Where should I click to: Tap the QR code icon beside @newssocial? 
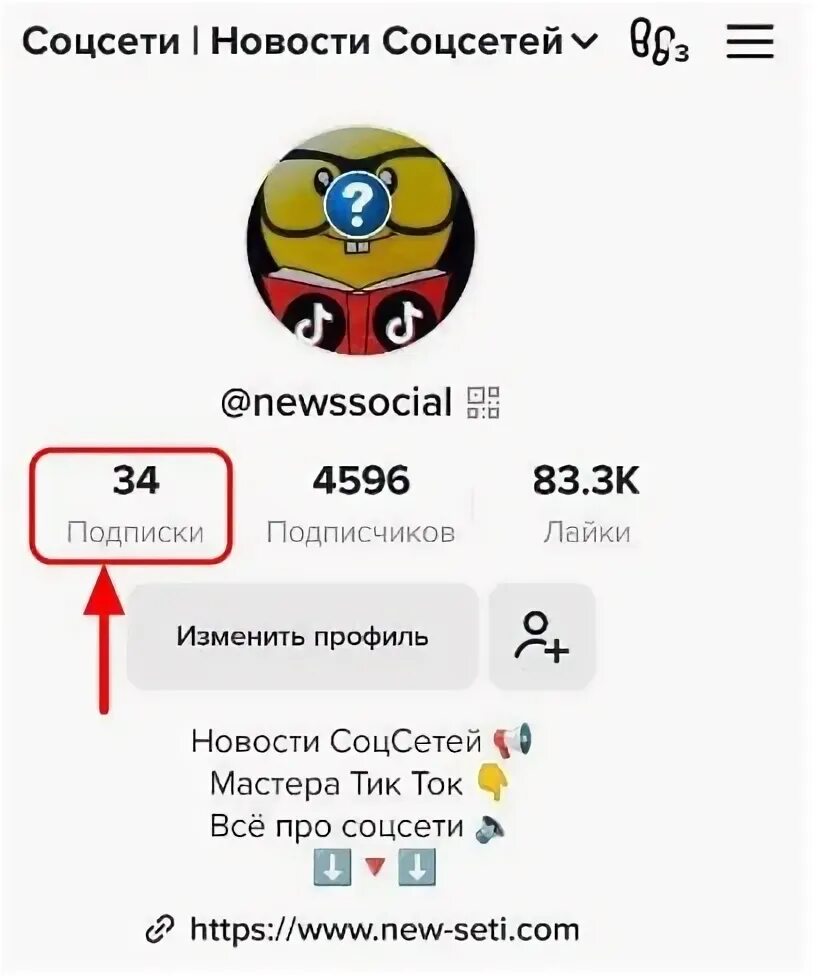tap(484, 403)
